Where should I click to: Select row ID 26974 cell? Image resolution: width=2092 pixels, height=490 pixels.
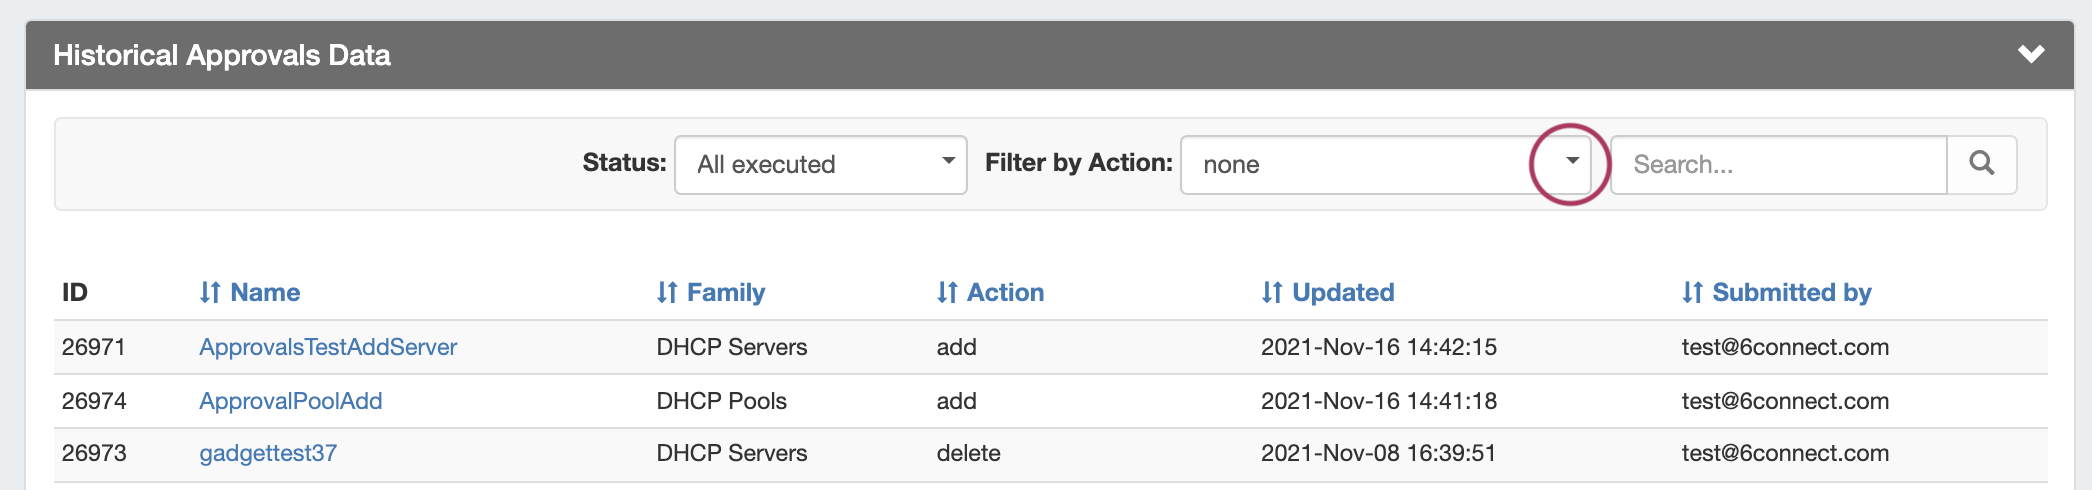point(94,401)
